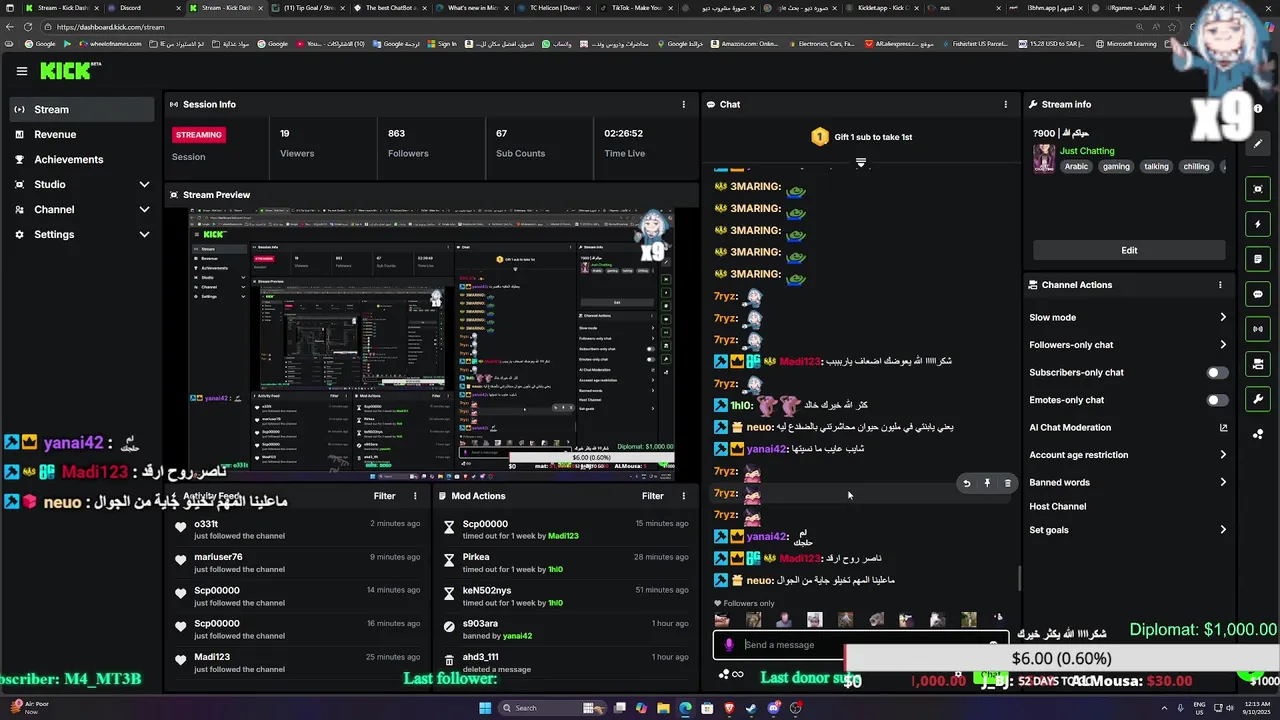The height and width of the screenshot is (720, 1280).
Task: Click the browser address bar URL
Action: (x=111, y=27)
